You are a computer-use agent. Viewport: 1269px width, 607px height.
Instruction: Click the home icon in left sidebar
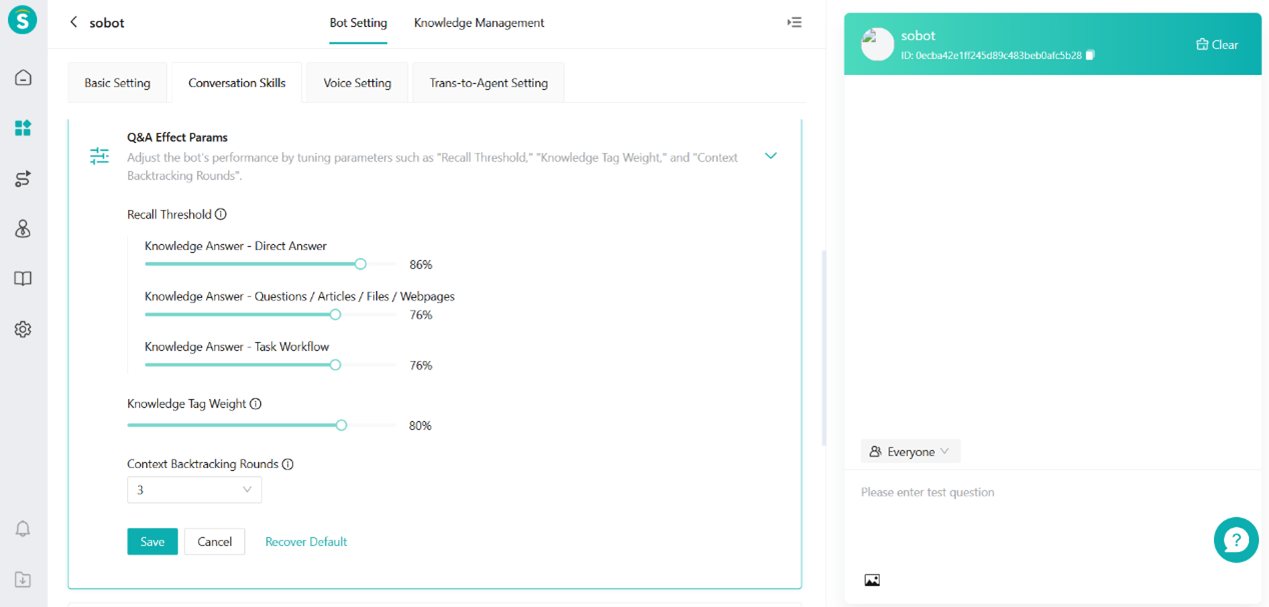coord(23,78)
